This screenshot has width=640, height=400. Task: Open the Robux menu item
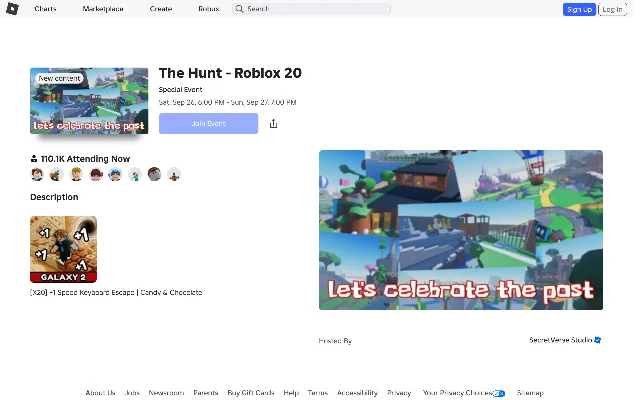click(209, 9)
